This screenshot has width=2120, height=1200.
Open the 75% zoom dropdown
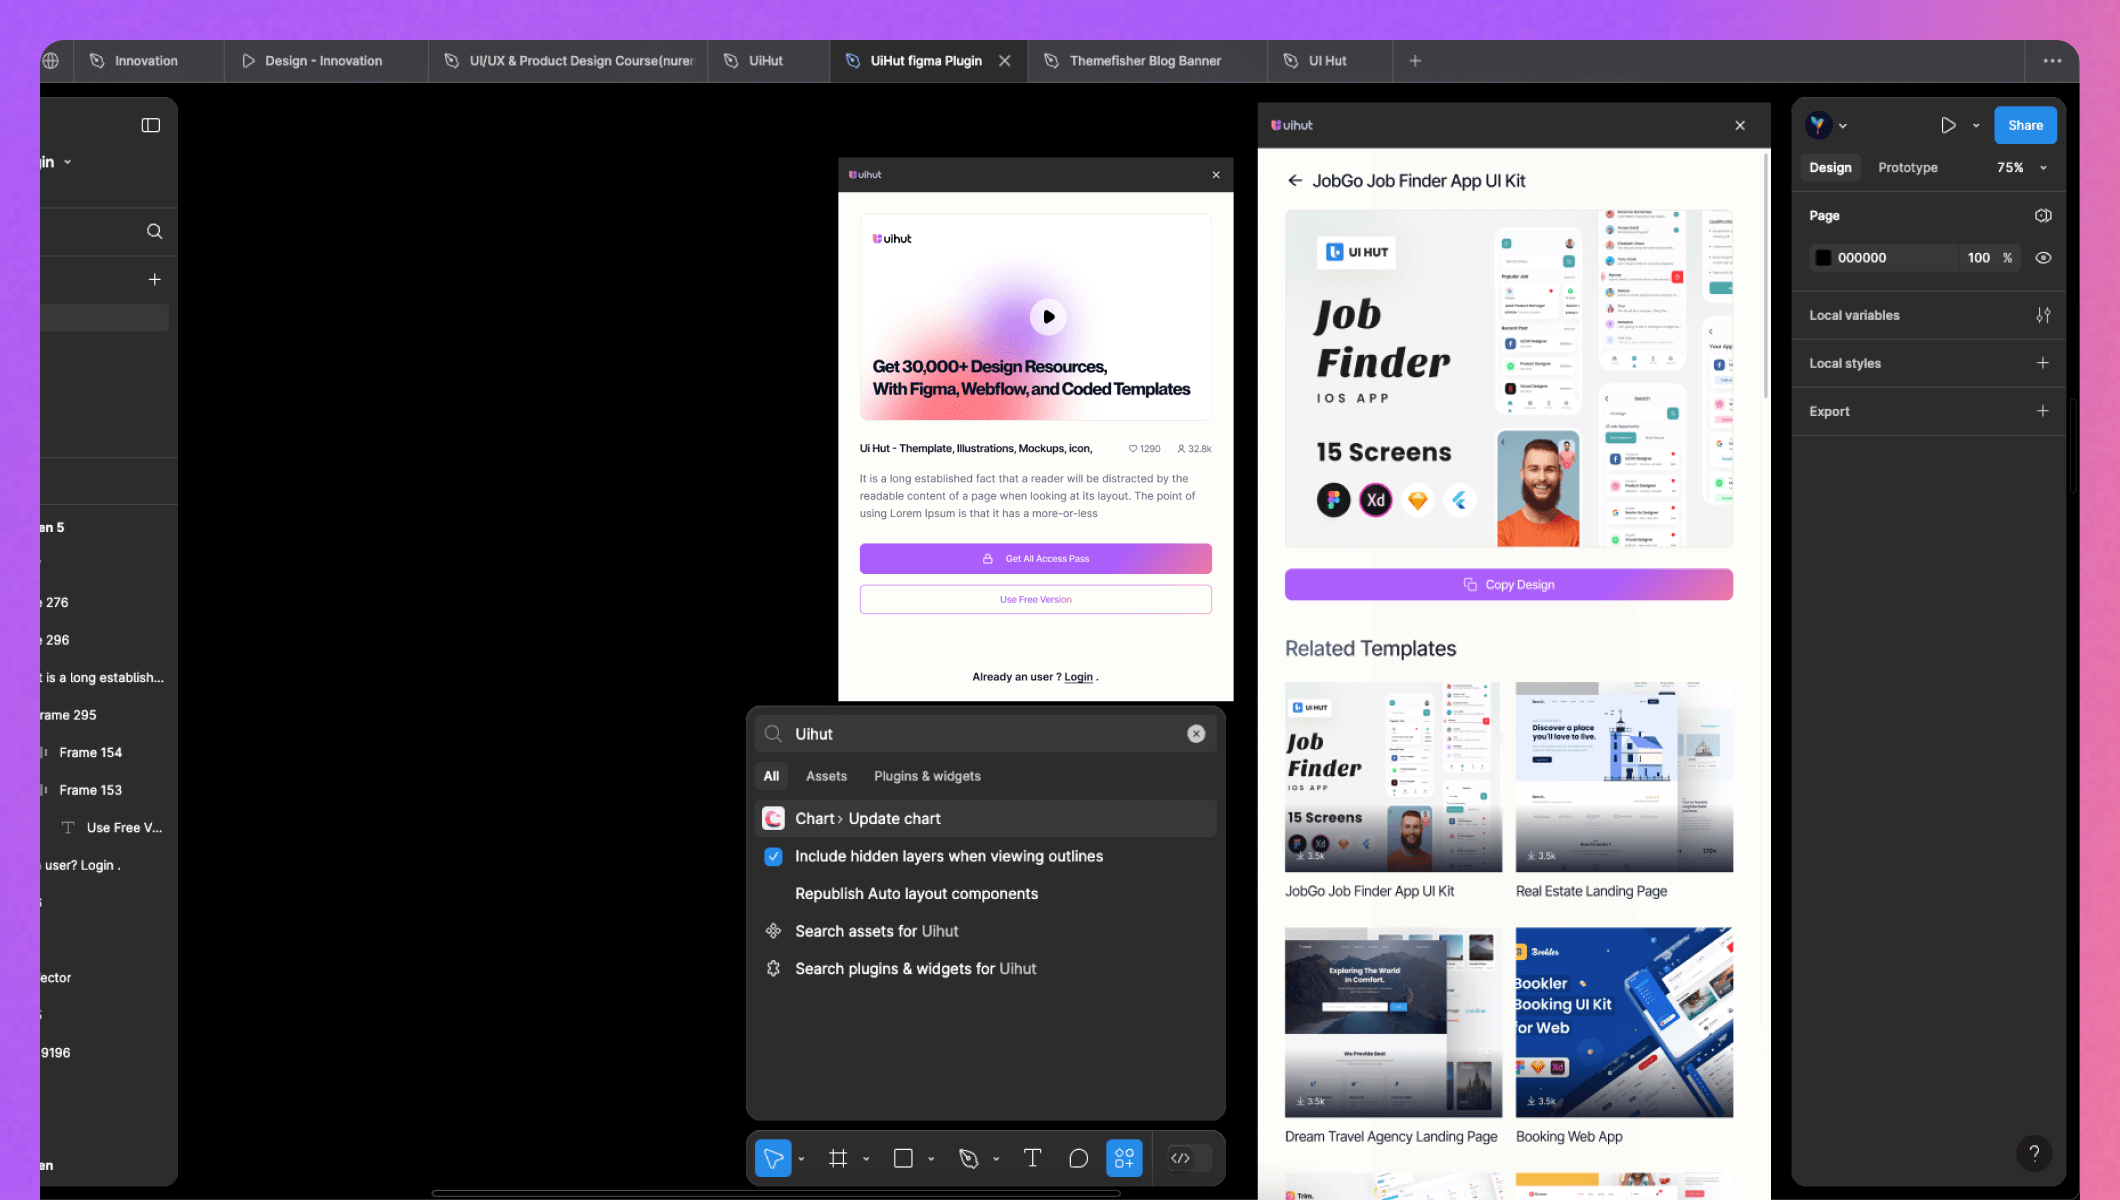pyautogui.click(x=2018, y=167)
